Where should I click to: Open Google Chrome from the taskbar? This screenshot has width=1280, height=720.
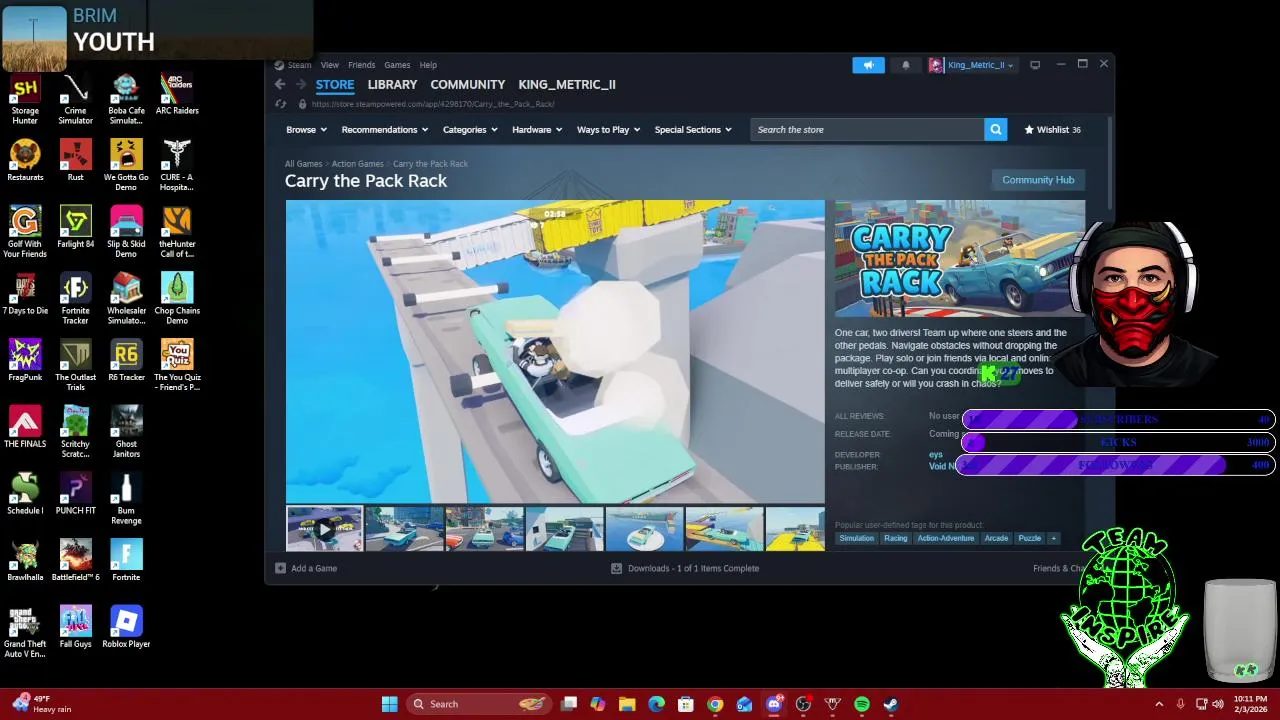715,704
